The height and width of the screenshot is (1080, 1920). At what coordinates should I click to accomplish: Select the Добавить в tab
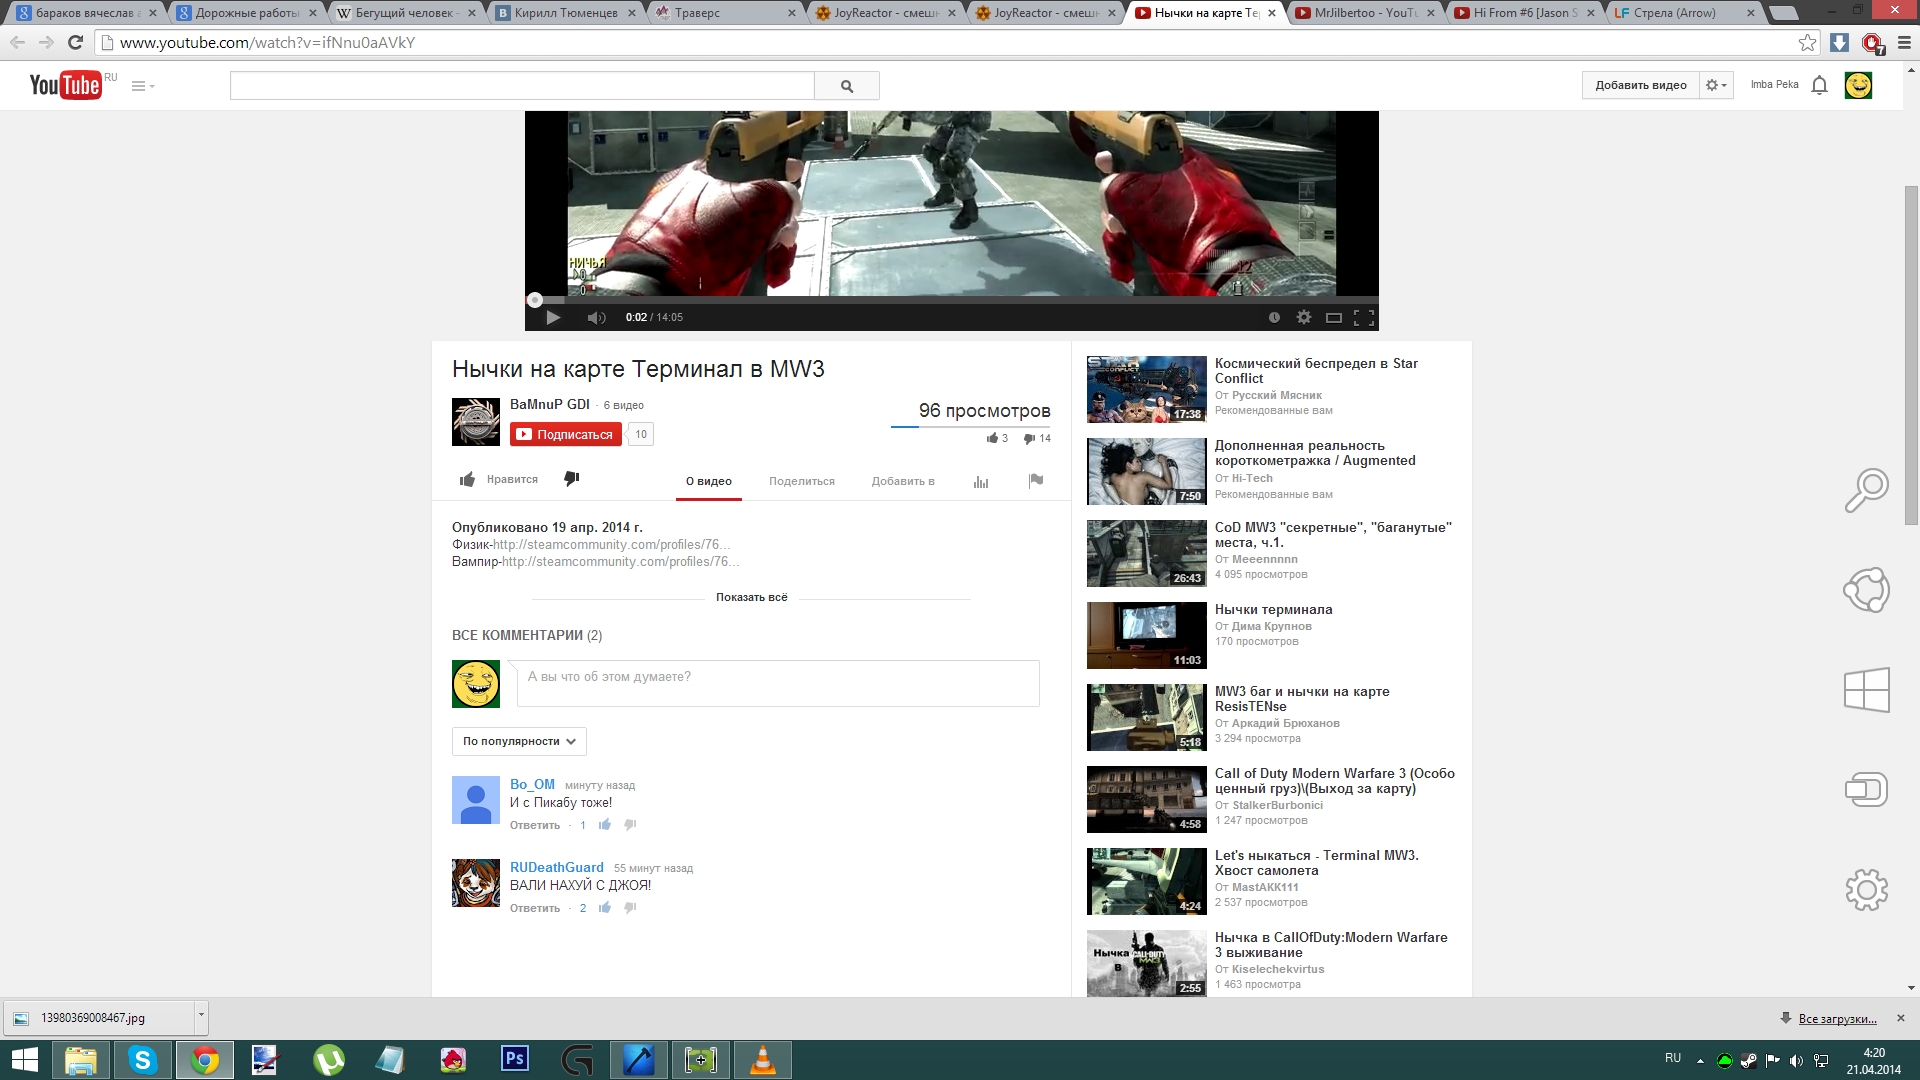903,481
